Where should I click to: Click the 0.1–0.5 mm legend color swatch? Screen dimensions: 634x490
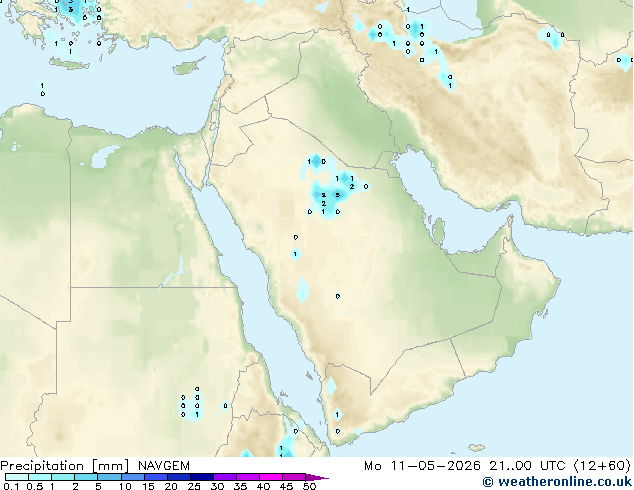click(17, 477)
